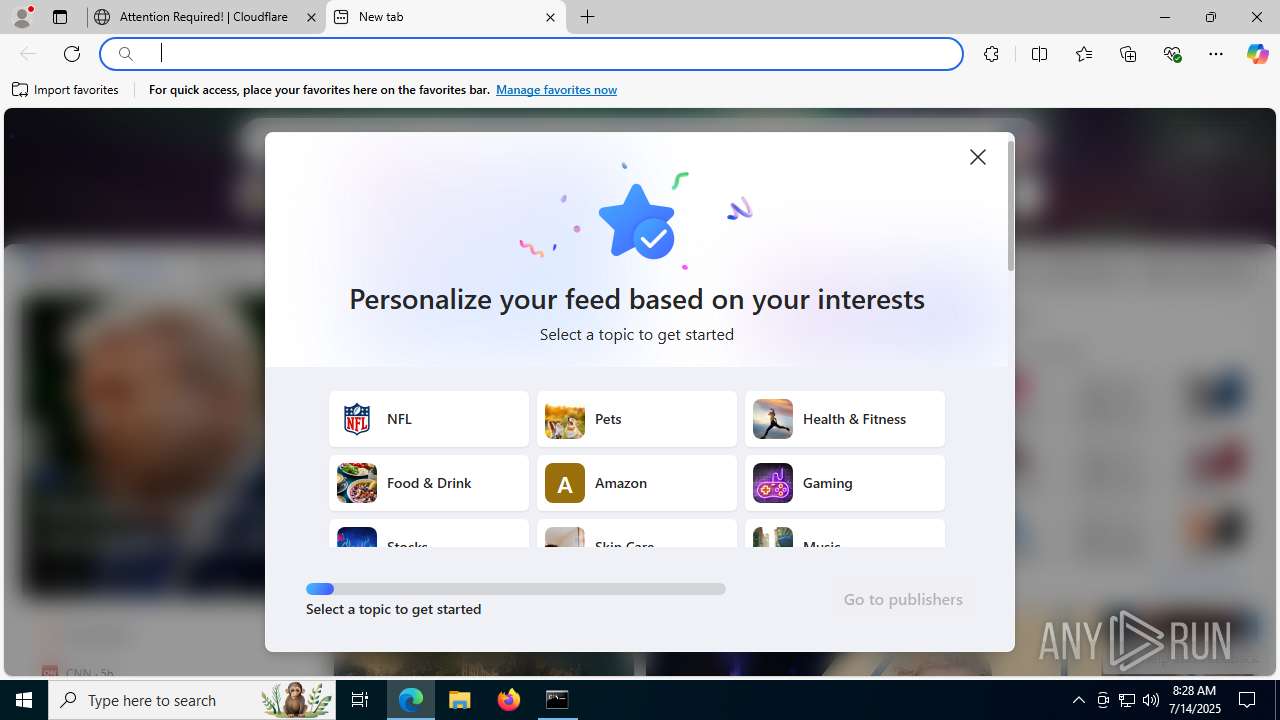Click the taskbar search box
1280x720 pixels.
pyautogui.click(x=192, y=700)
